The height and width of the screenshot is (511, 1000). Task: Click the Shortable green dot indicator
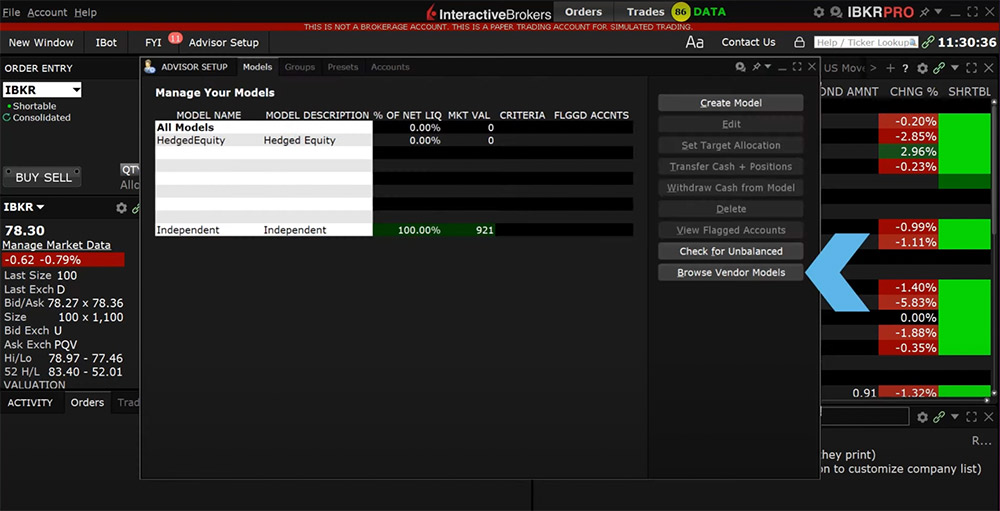pos(8,106)
